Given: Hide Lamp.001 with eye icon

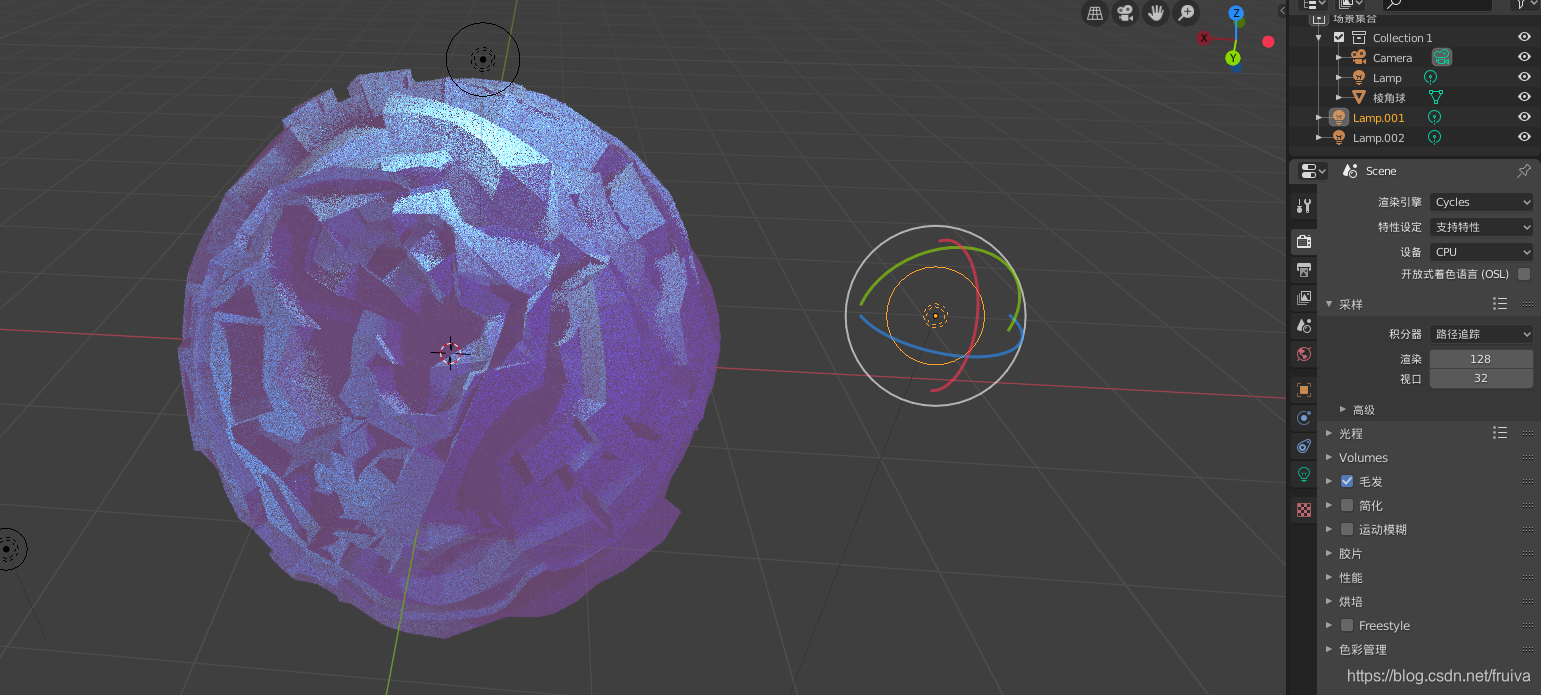Looking at the screenshot, I should [x=1524, y=117].
